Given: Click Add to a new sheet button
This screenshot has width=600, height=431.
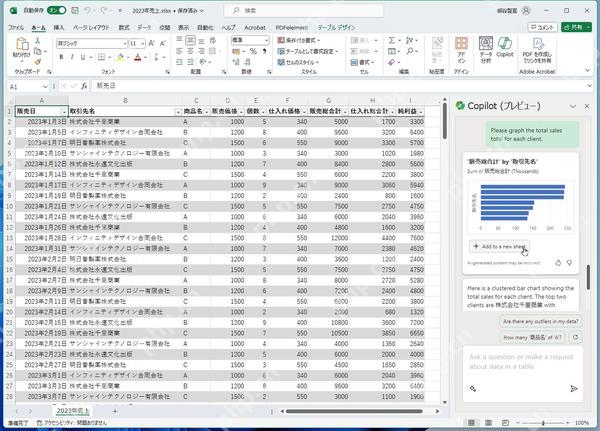Looking at the screenshot, I should [x=500, y=247].
